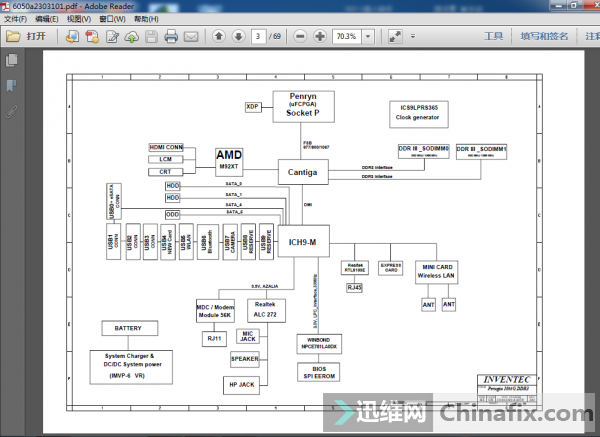
Task: Show bookmarks side panel
Action: [11, 85]
